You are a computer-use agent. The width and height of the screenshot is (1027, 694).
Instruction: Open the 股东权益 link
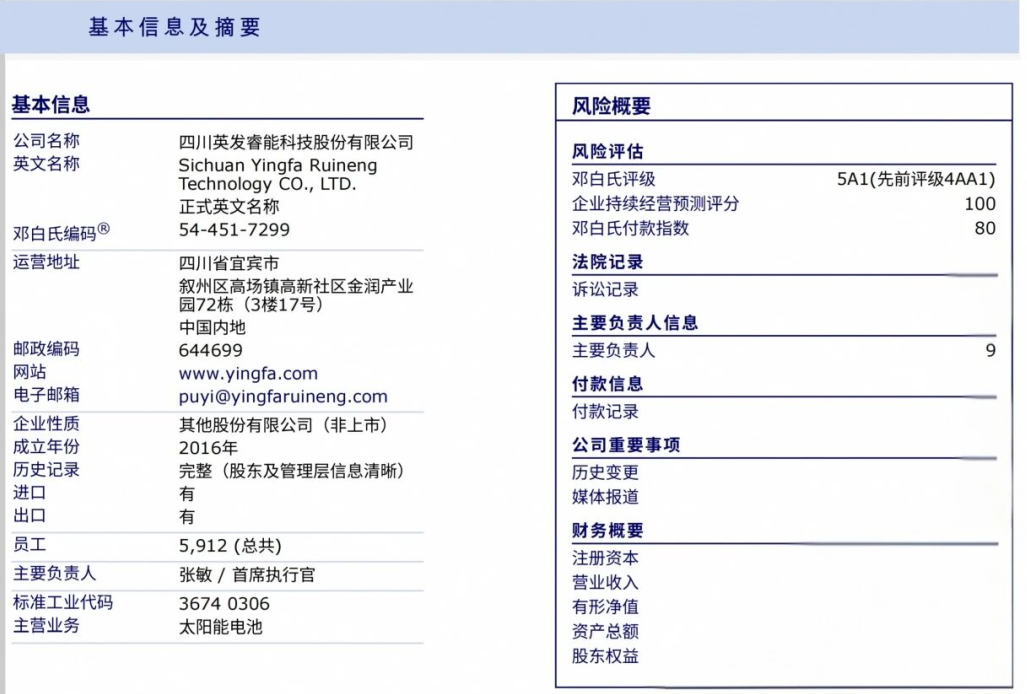[x=605, y=656]
